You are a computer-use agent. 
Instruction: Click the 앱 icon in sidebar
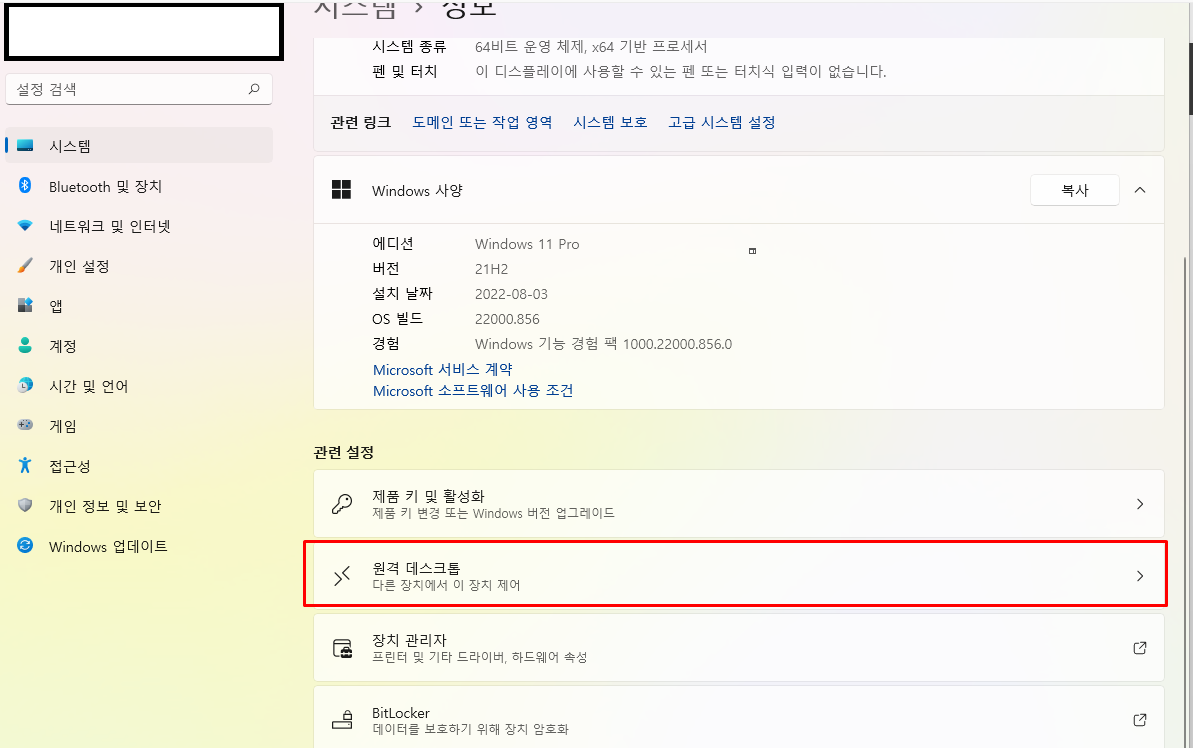25,306
